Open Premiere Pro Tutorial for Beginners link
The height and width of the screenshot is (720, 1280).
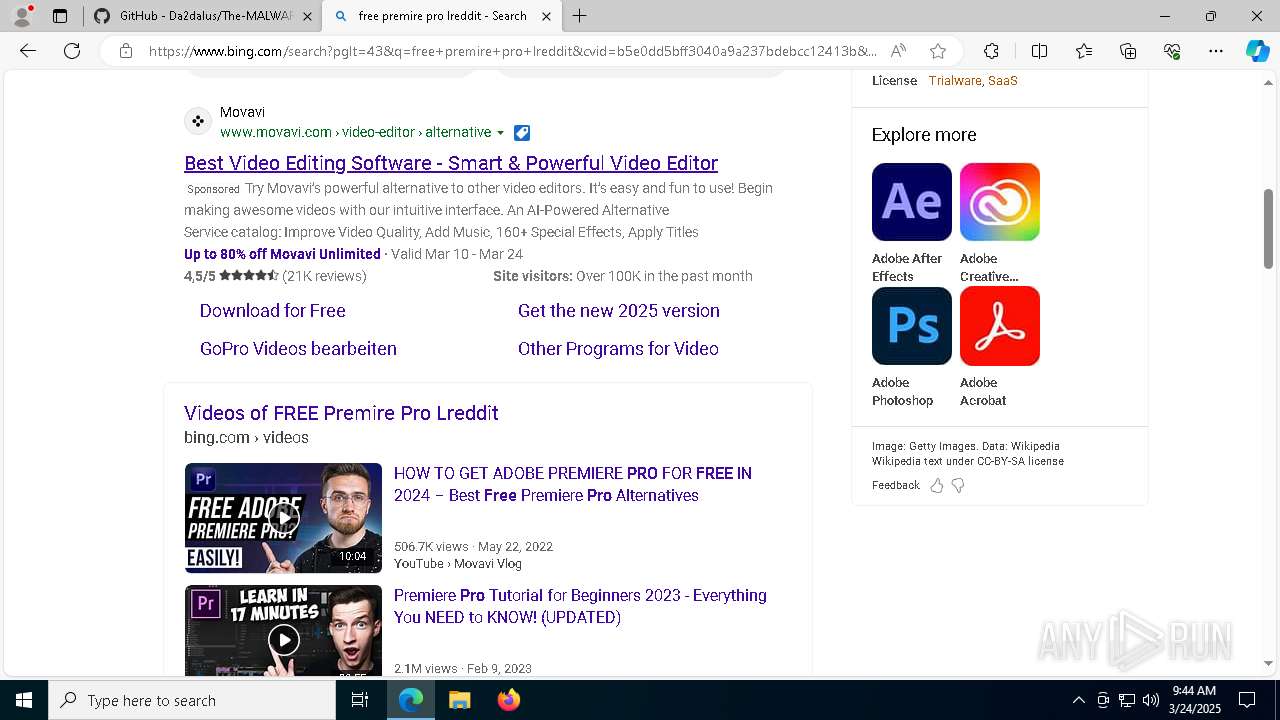pos(580,606)
